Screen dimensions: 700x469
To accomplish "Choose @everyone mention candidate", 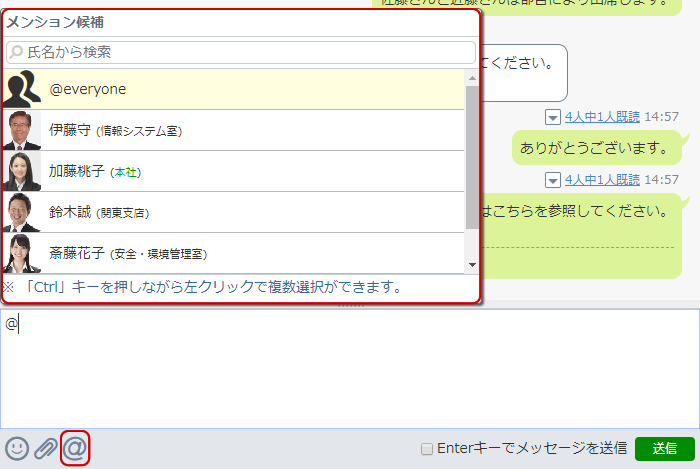I will click(x=233, y=89).
